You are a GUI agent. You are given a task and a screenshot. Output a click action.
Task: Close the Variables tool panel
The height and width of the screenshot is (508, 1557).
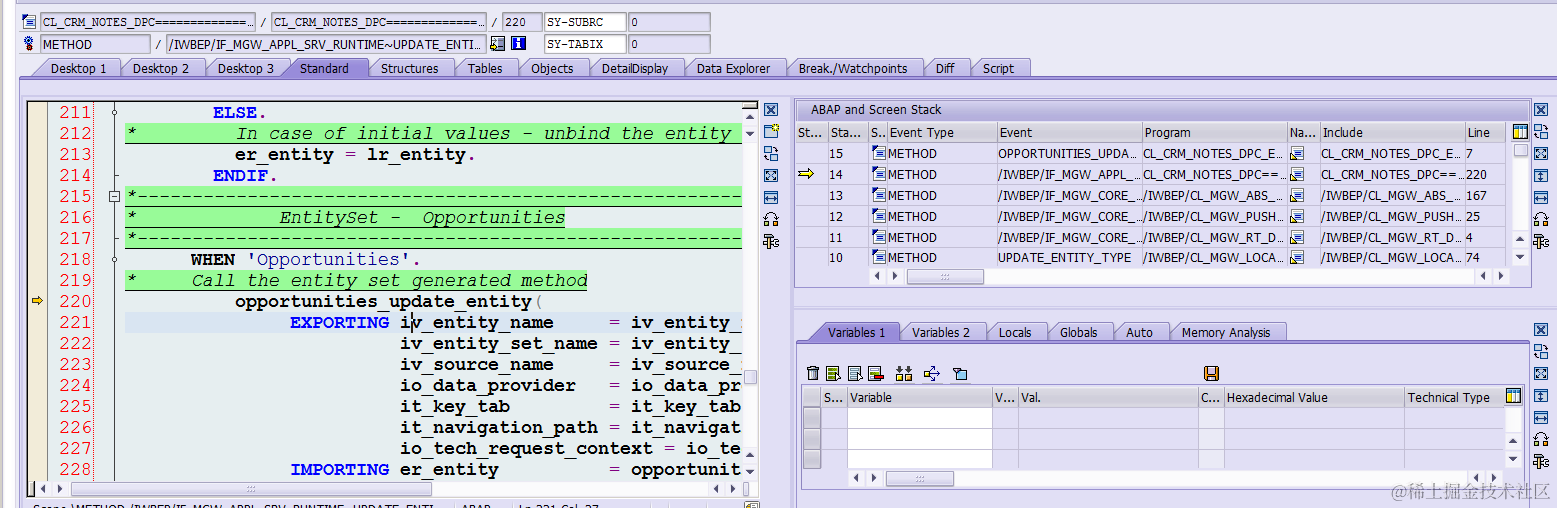pyautogui.click(x=1541, y=330)
